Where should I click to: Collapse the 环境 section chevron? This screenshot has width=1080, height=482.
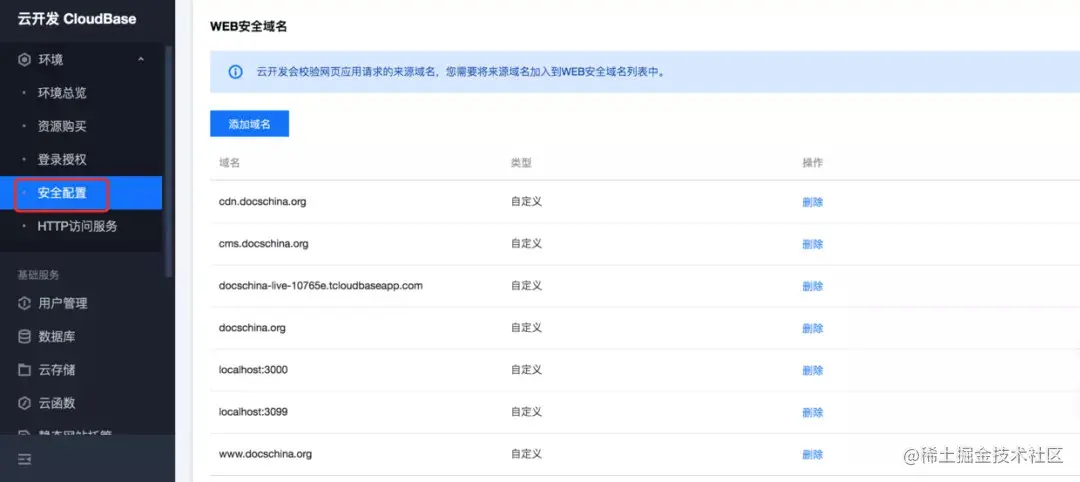click(141, 60)
